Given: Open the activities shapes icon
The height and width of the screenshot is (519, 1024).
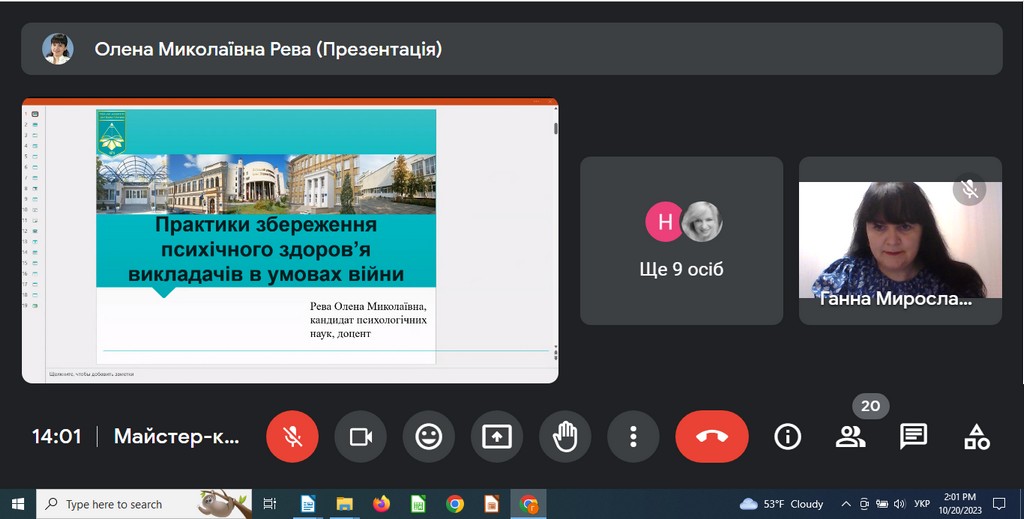Looking at the screenshot, I should (x=976, y=437).
